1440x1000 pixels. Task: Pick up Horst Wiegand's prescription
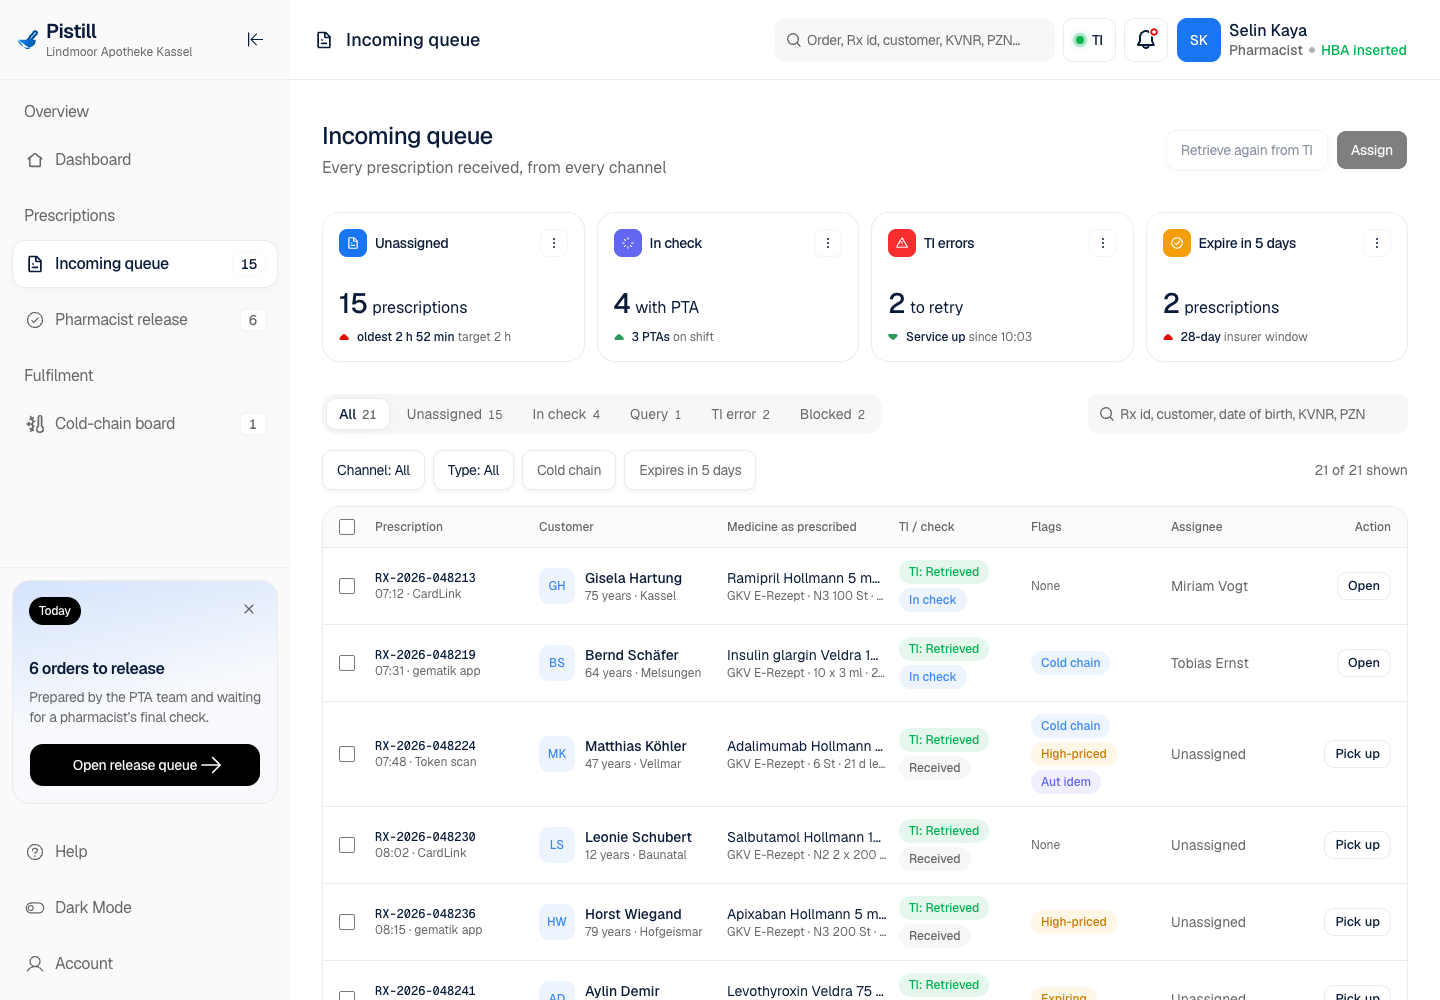(1357, 922)
